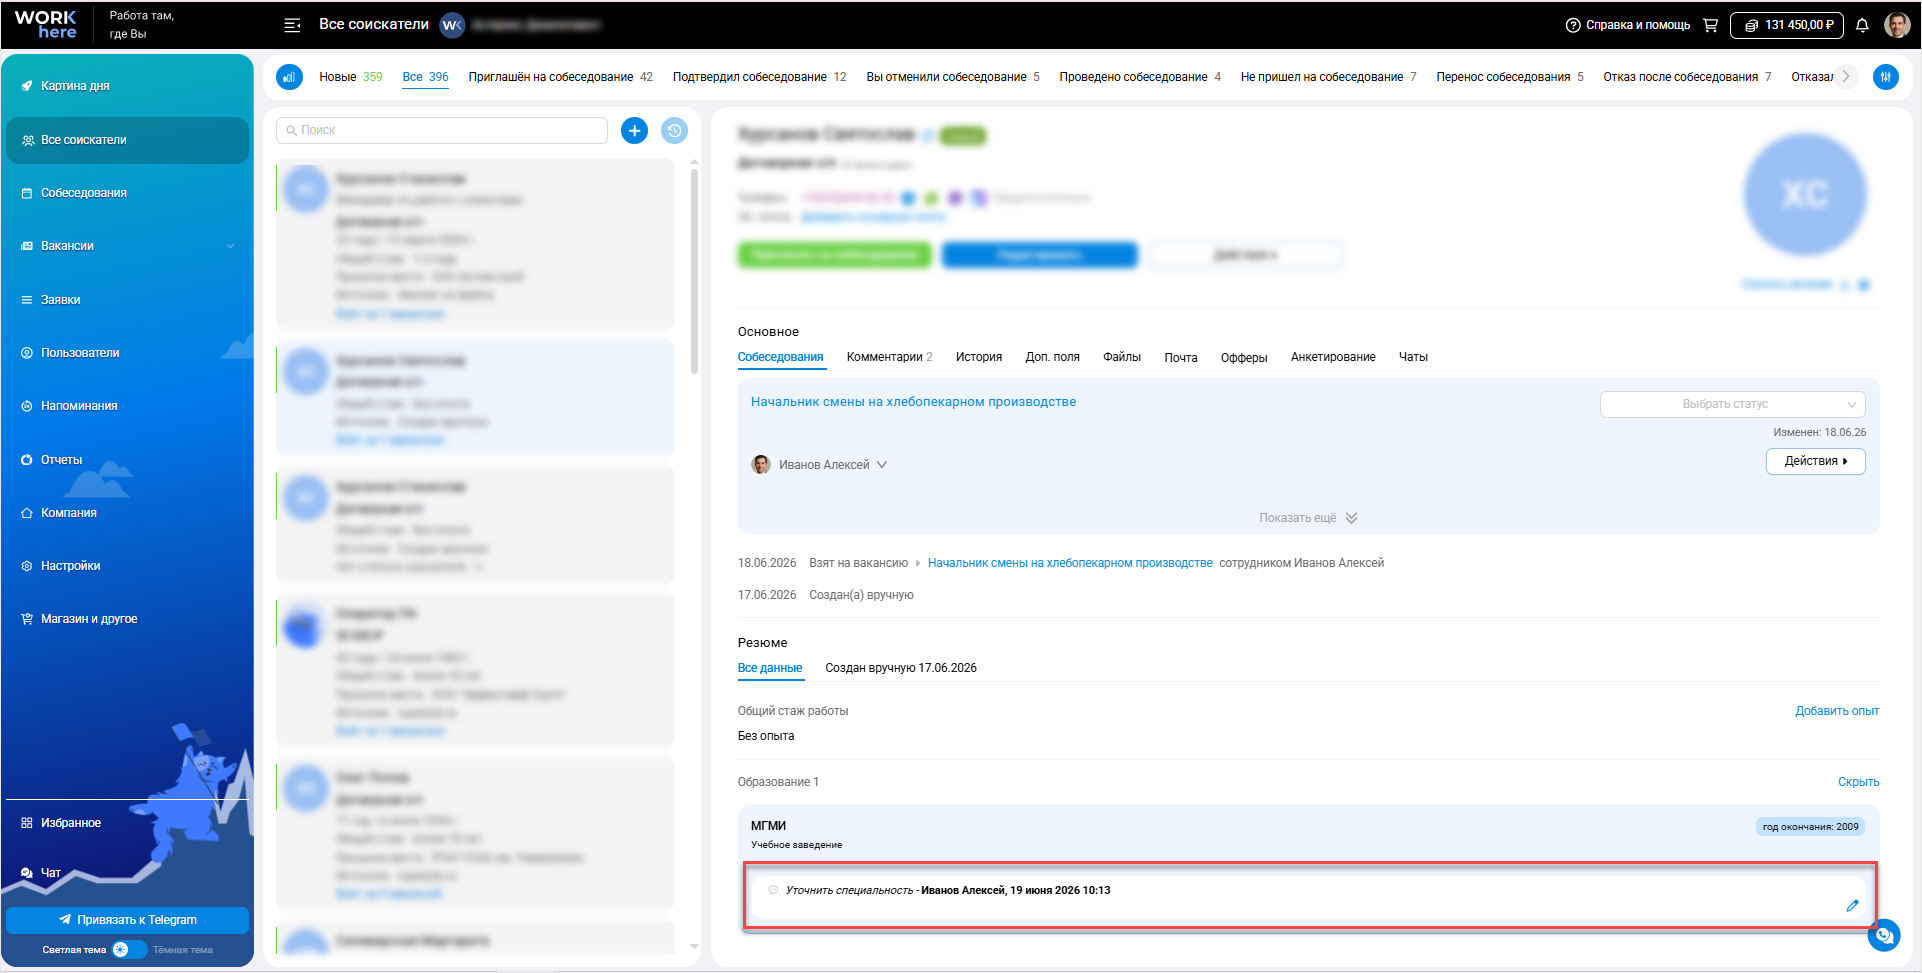Expand Показать ещё section

click(1308, 518)
